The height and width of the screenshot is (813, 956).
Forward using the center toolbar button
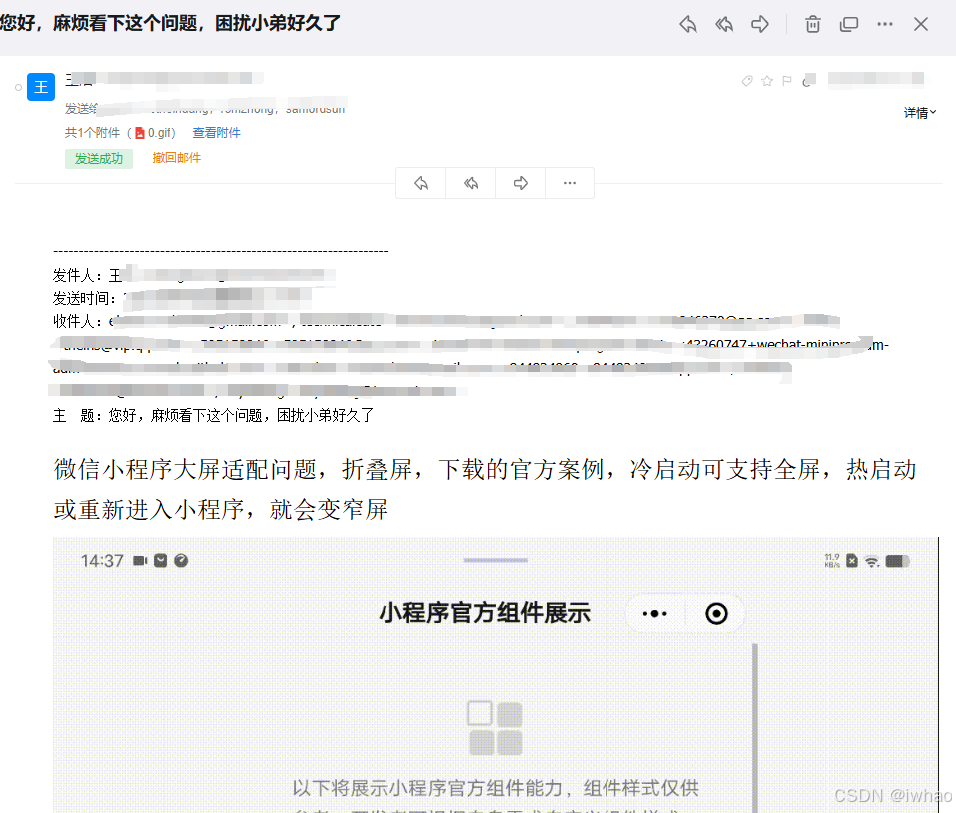(x=521, y=183)
